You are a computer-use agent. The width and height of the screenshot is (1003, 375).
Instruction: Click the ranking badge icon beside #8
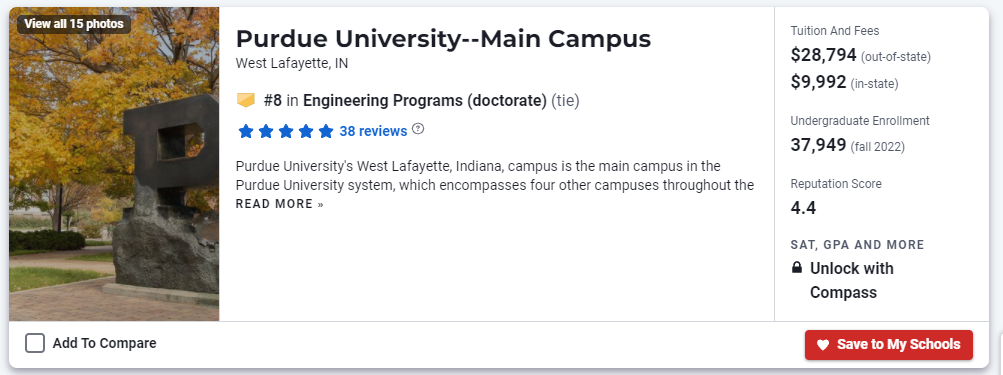pos(246,100)
